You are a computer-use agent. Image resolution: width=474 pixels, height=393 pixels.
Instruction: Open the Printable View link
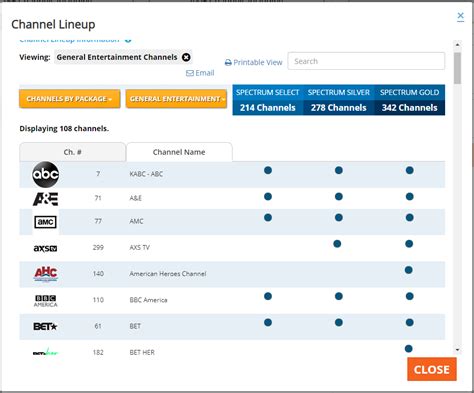(x=254, y=62)
